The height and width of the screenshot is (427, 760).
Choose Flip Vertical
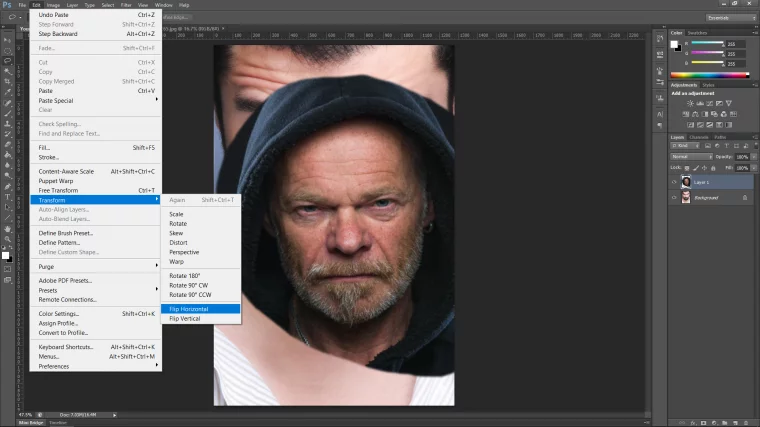pyautogui.click(x=201, y=318)
